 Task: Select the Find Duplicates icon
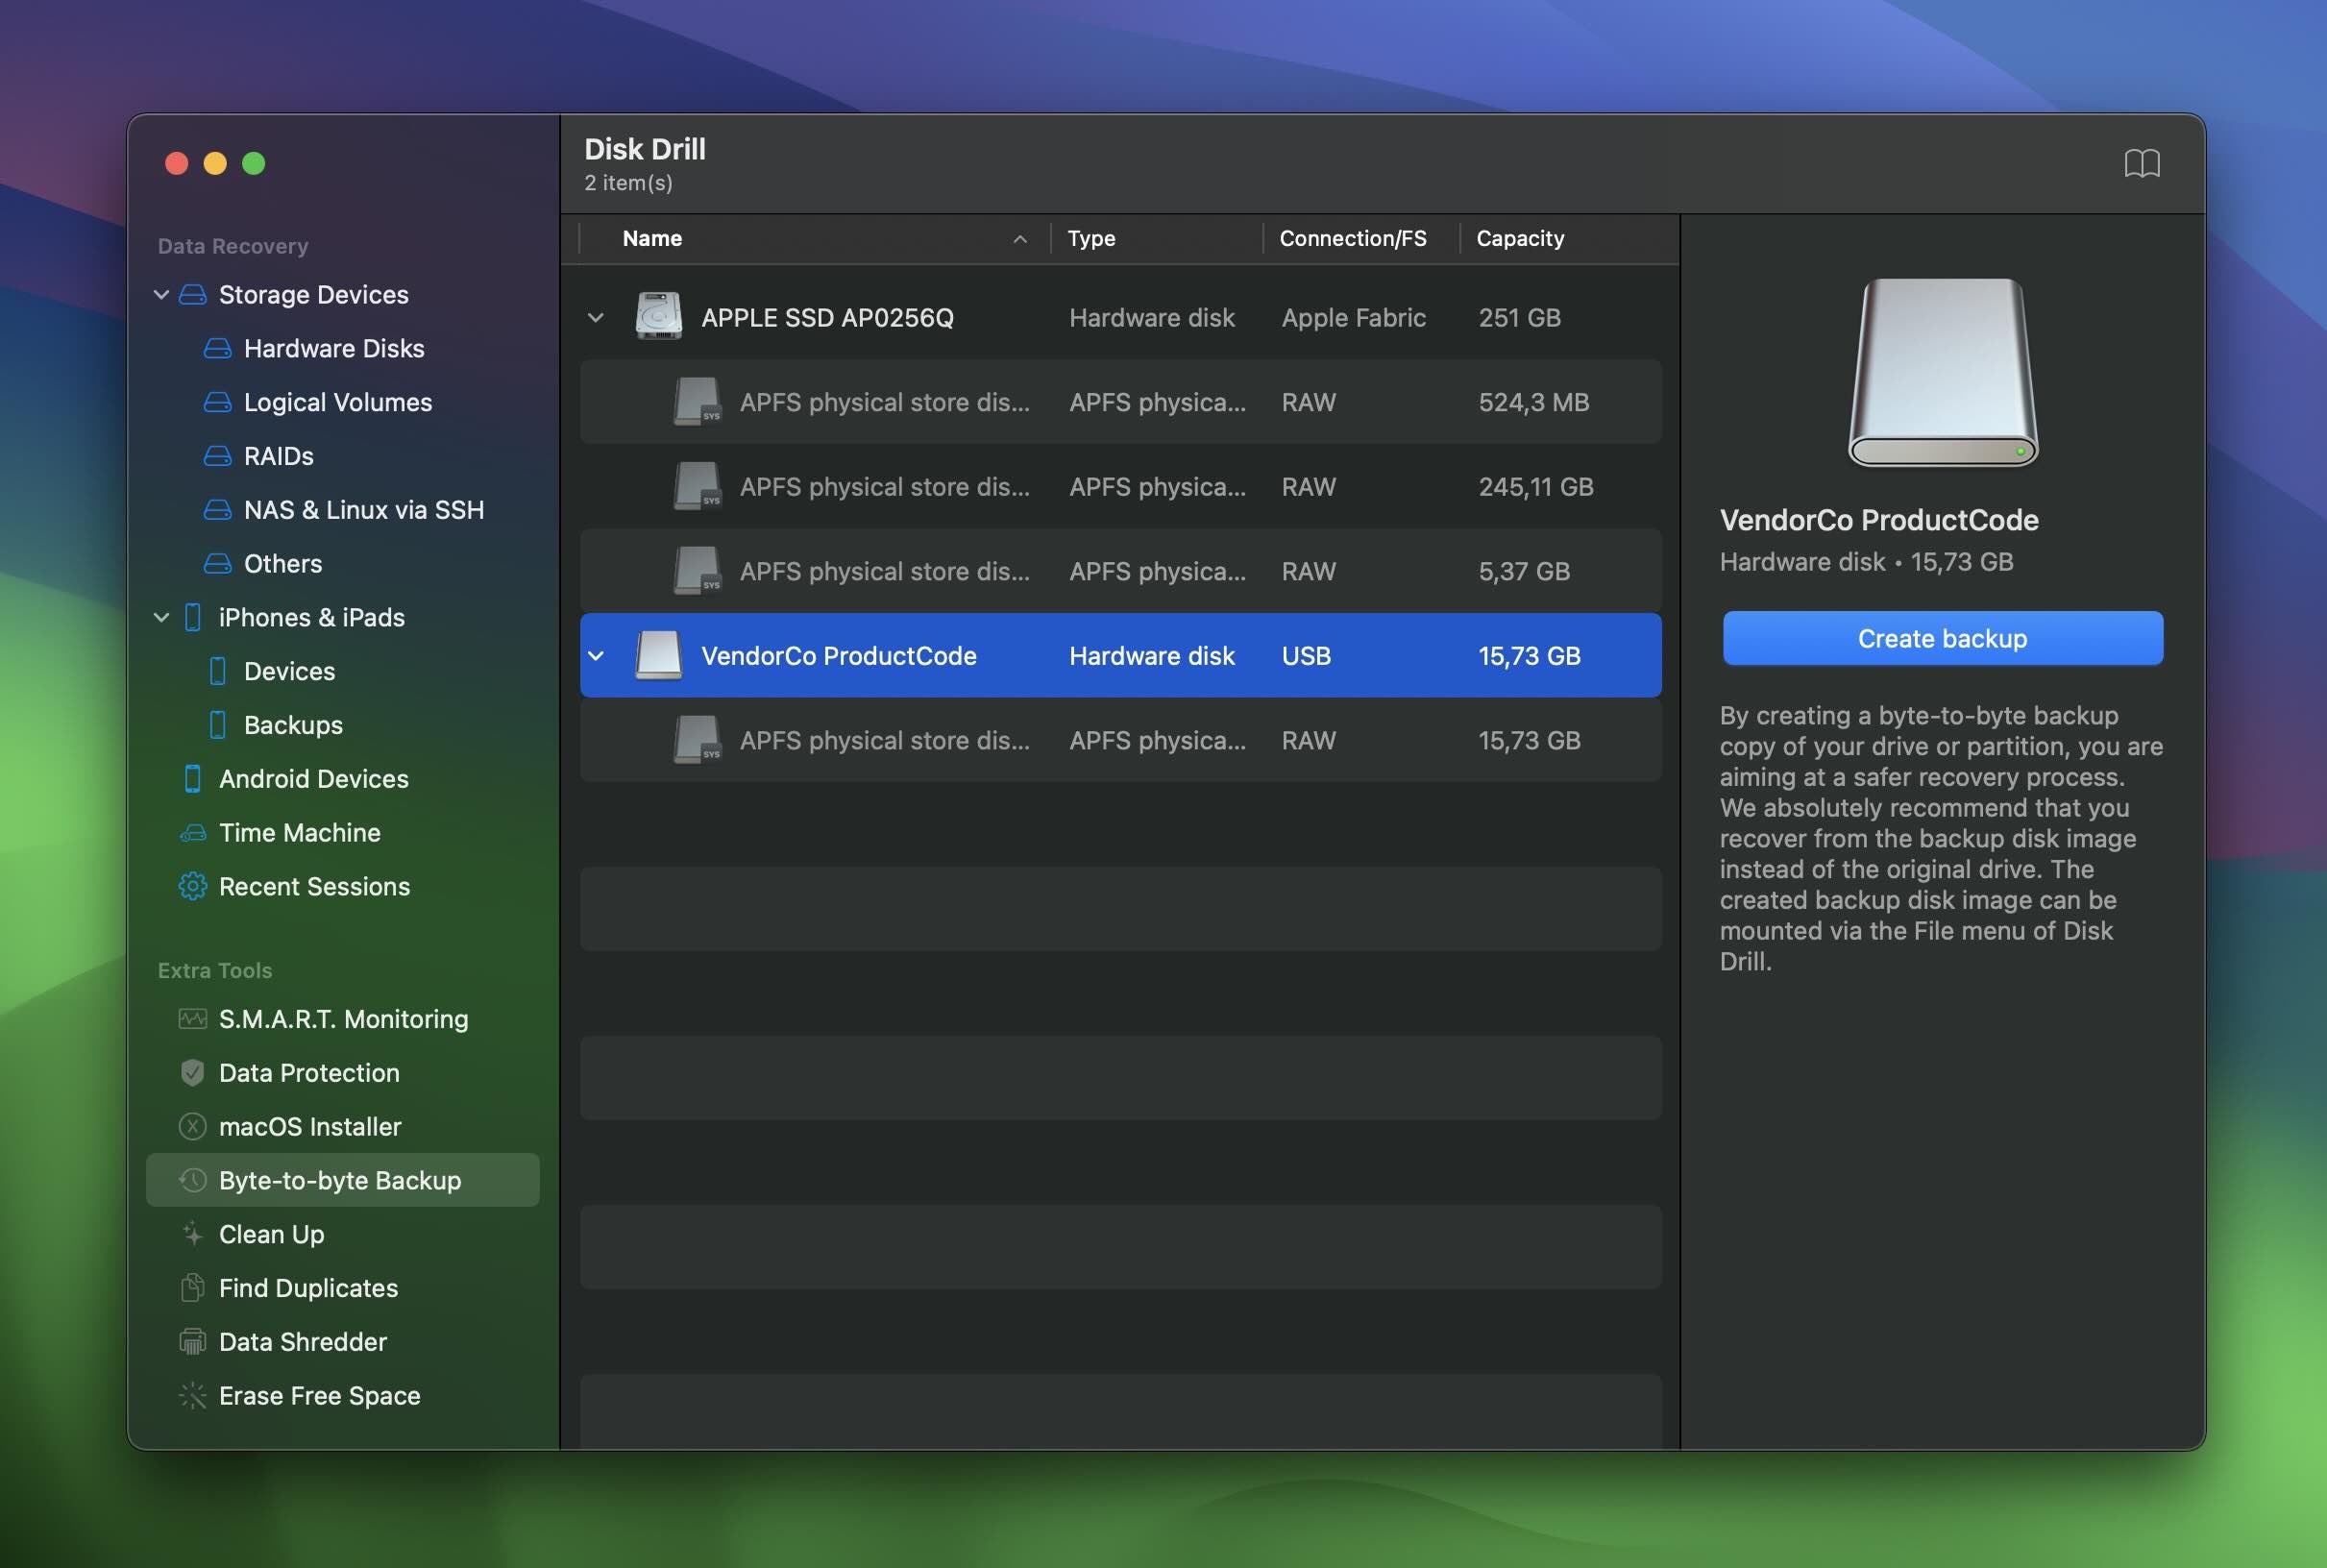(x=189, y=1286)
